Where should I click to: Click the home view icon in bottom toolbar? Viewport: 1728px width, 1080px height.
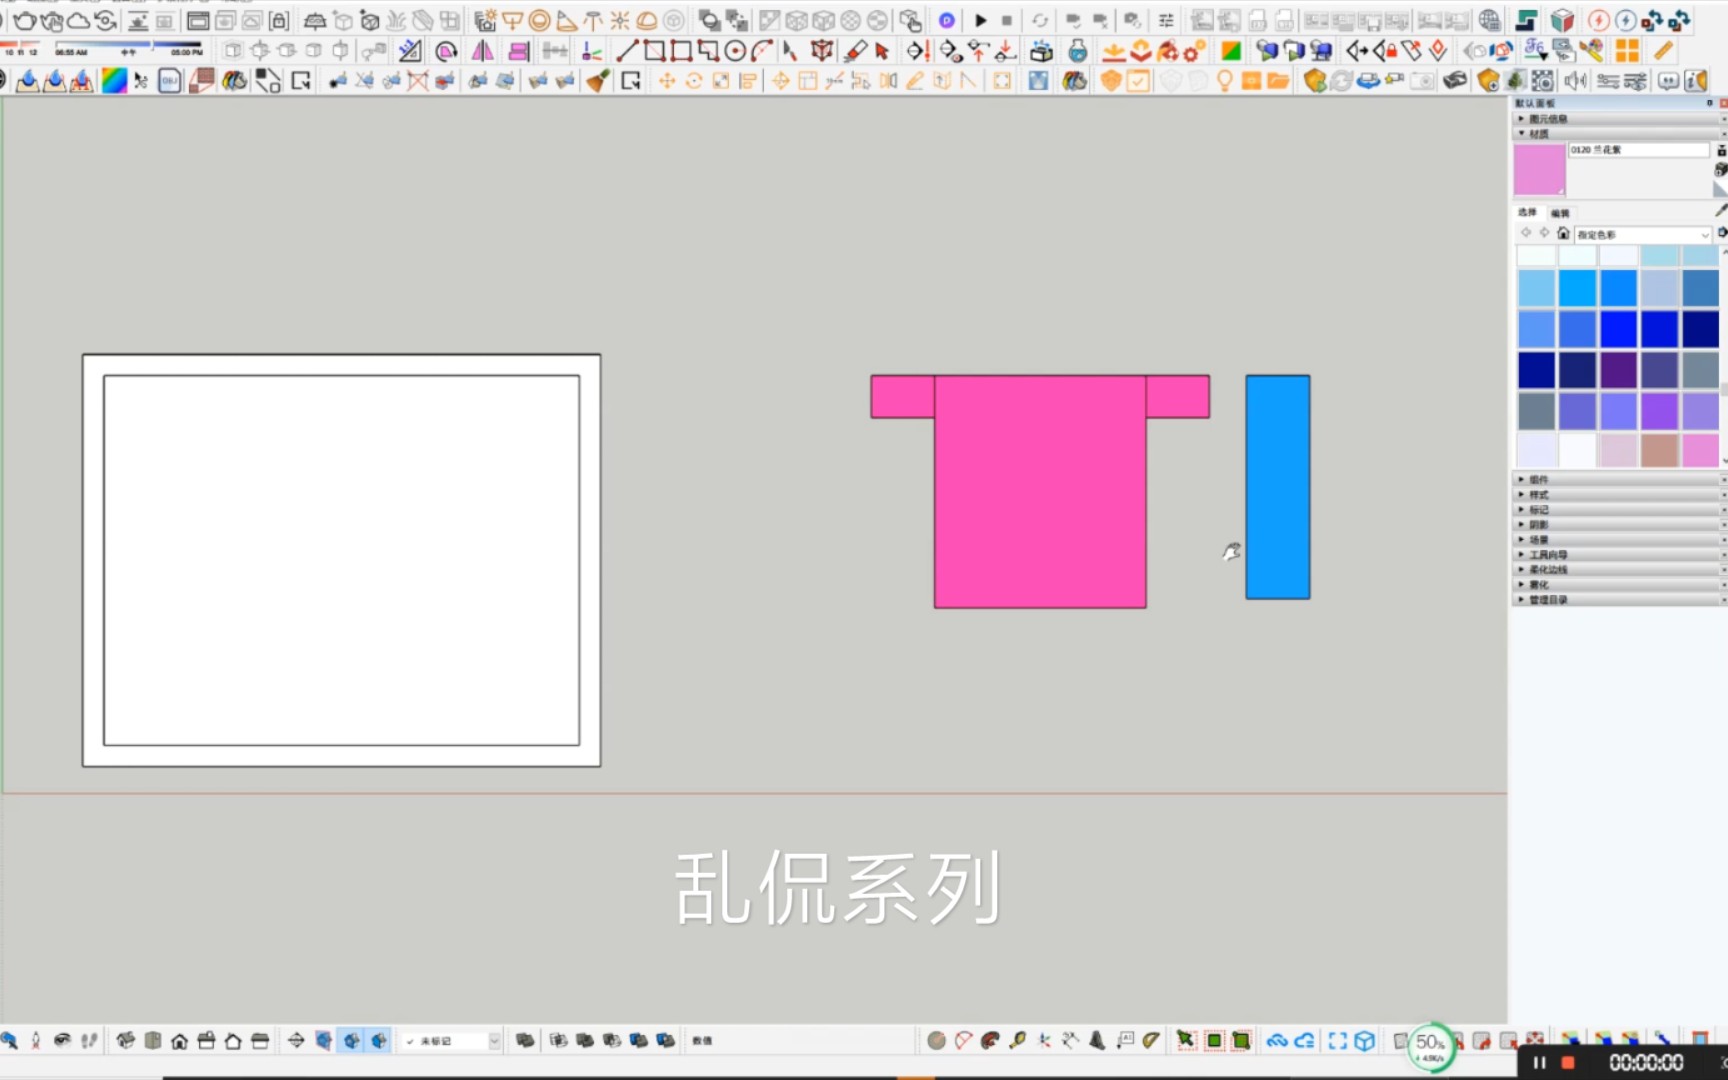pos(179,1041)
